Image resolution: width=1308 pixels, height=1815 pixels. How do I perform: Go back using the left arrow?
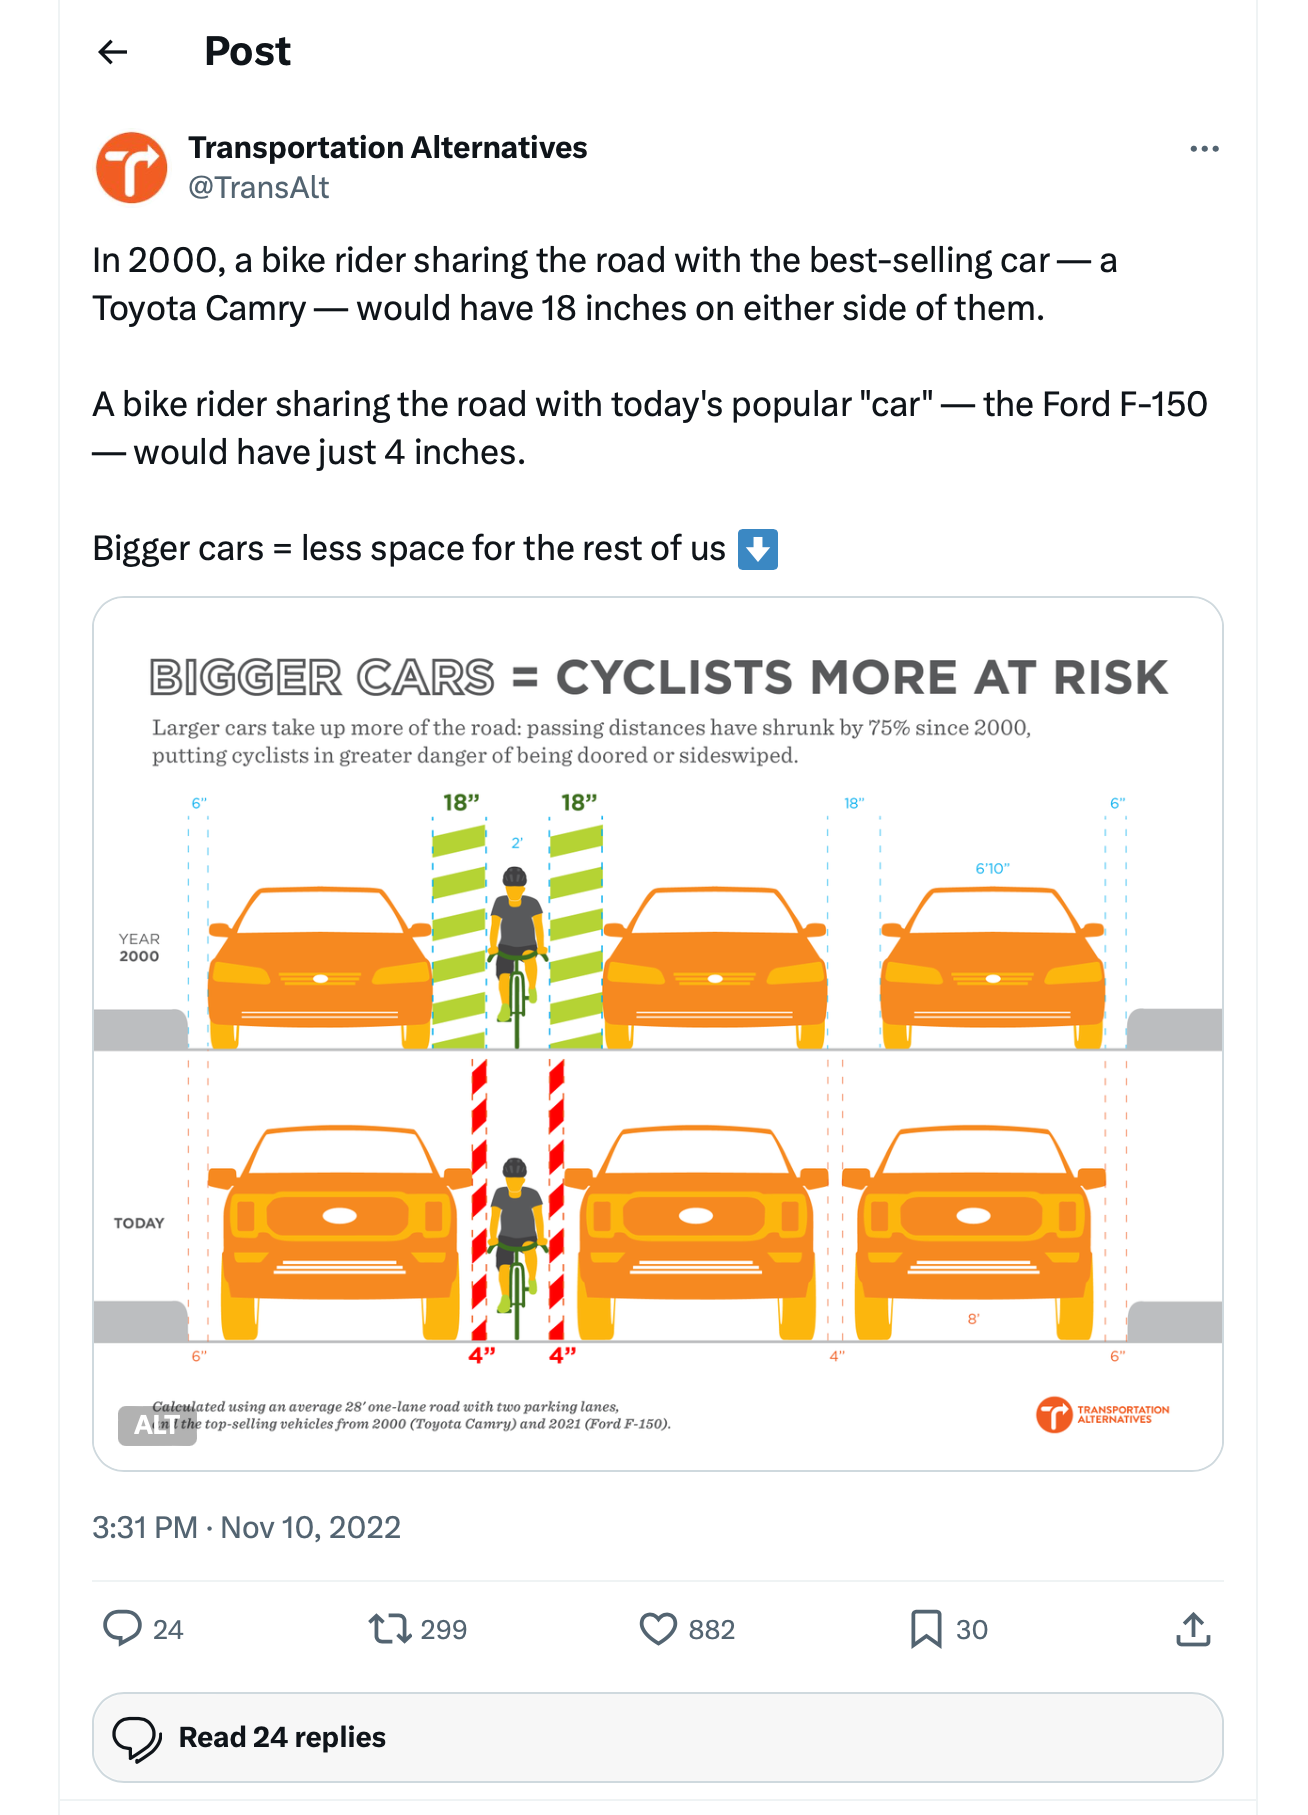pyautogui.click(x=113, y=52)
